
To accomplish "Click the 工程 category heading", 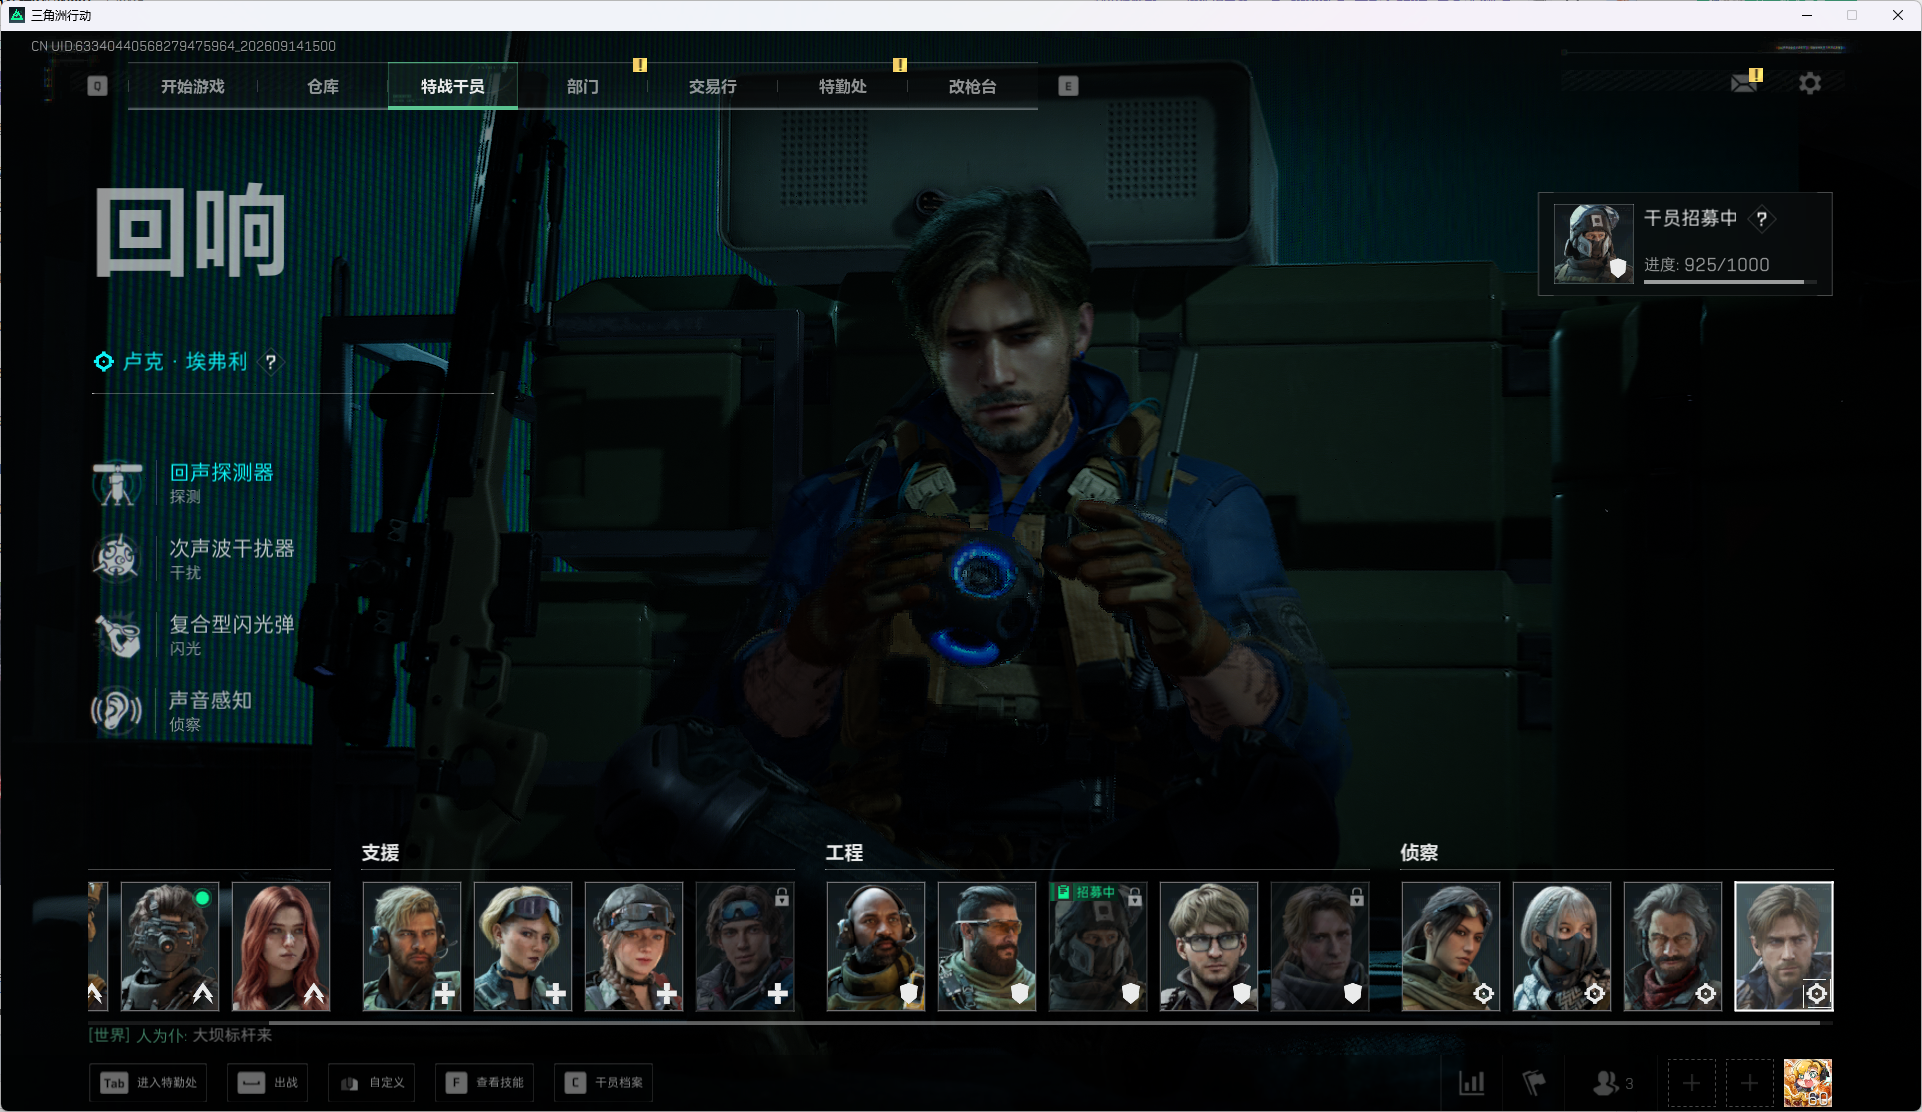I will tap(845, 852).
